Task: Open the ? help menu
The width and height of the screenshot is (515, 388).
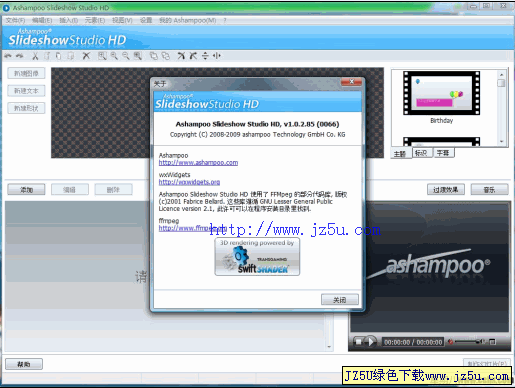Action: (x=225, y=21)
